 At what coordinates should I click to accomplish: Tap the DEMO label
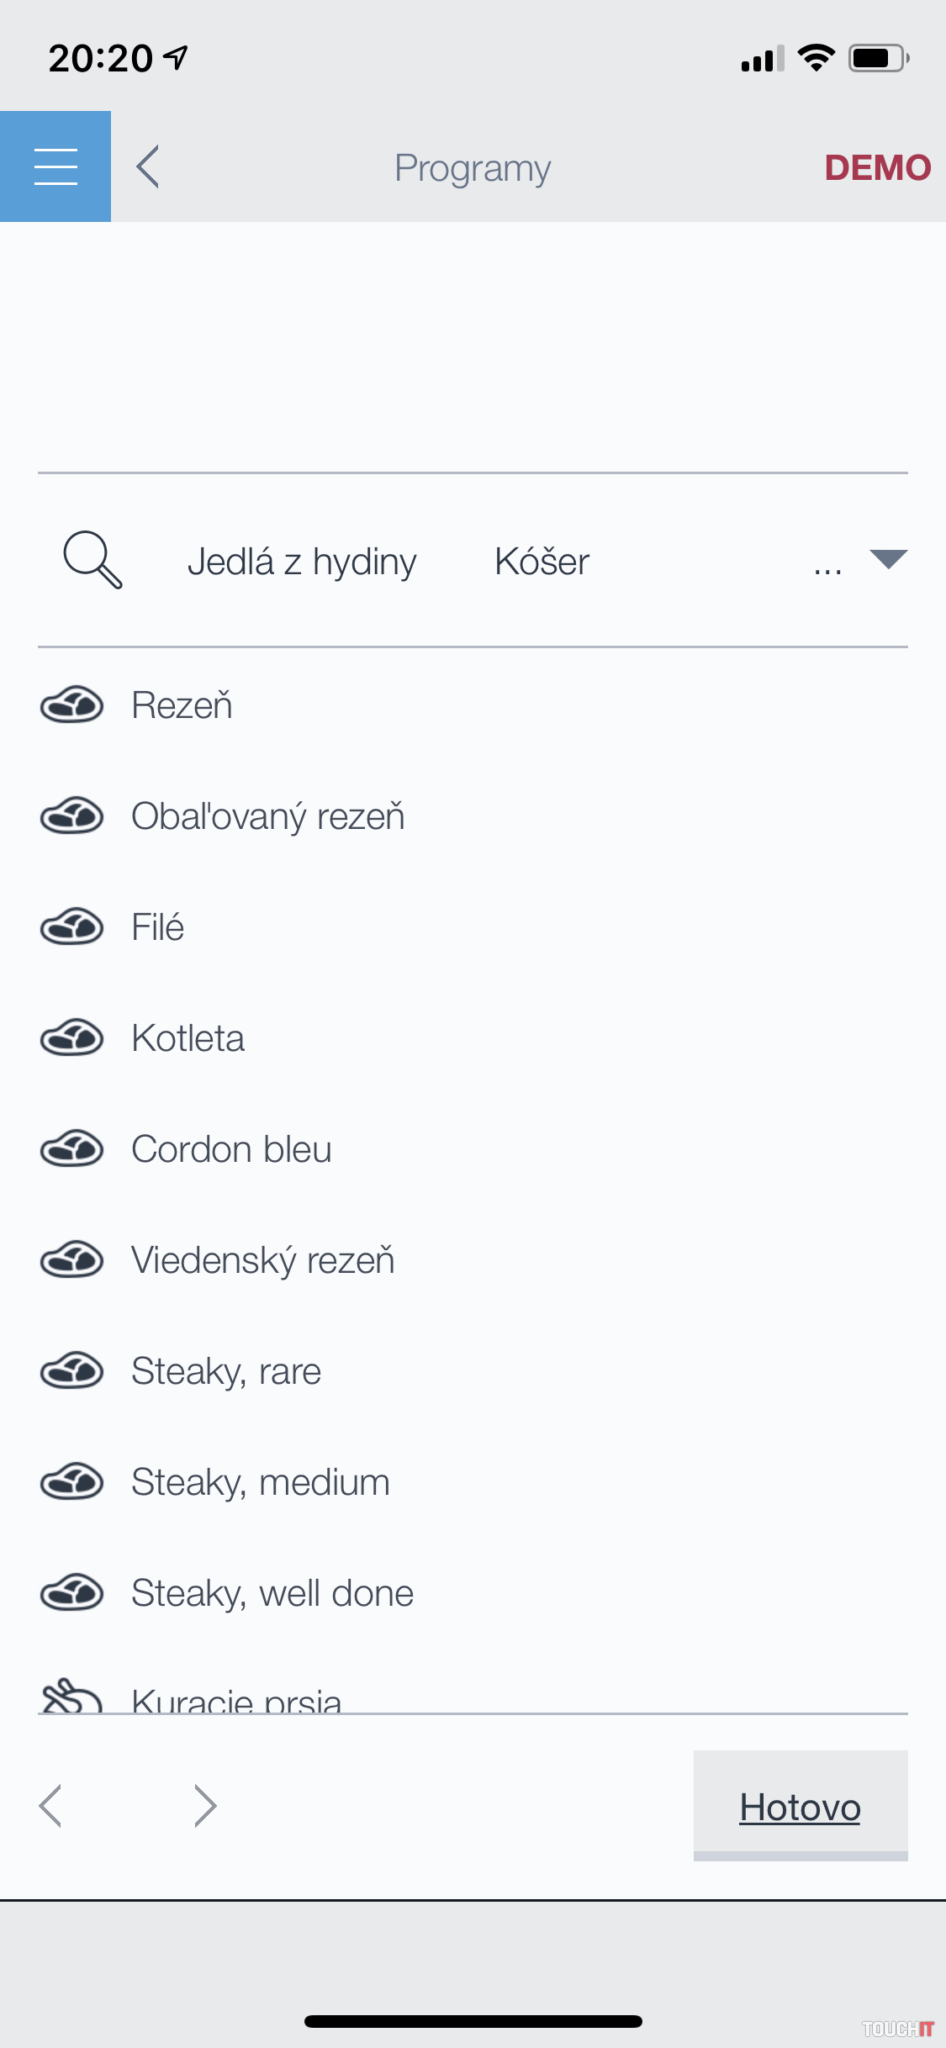pyautogui.click(x=877, y=168)
